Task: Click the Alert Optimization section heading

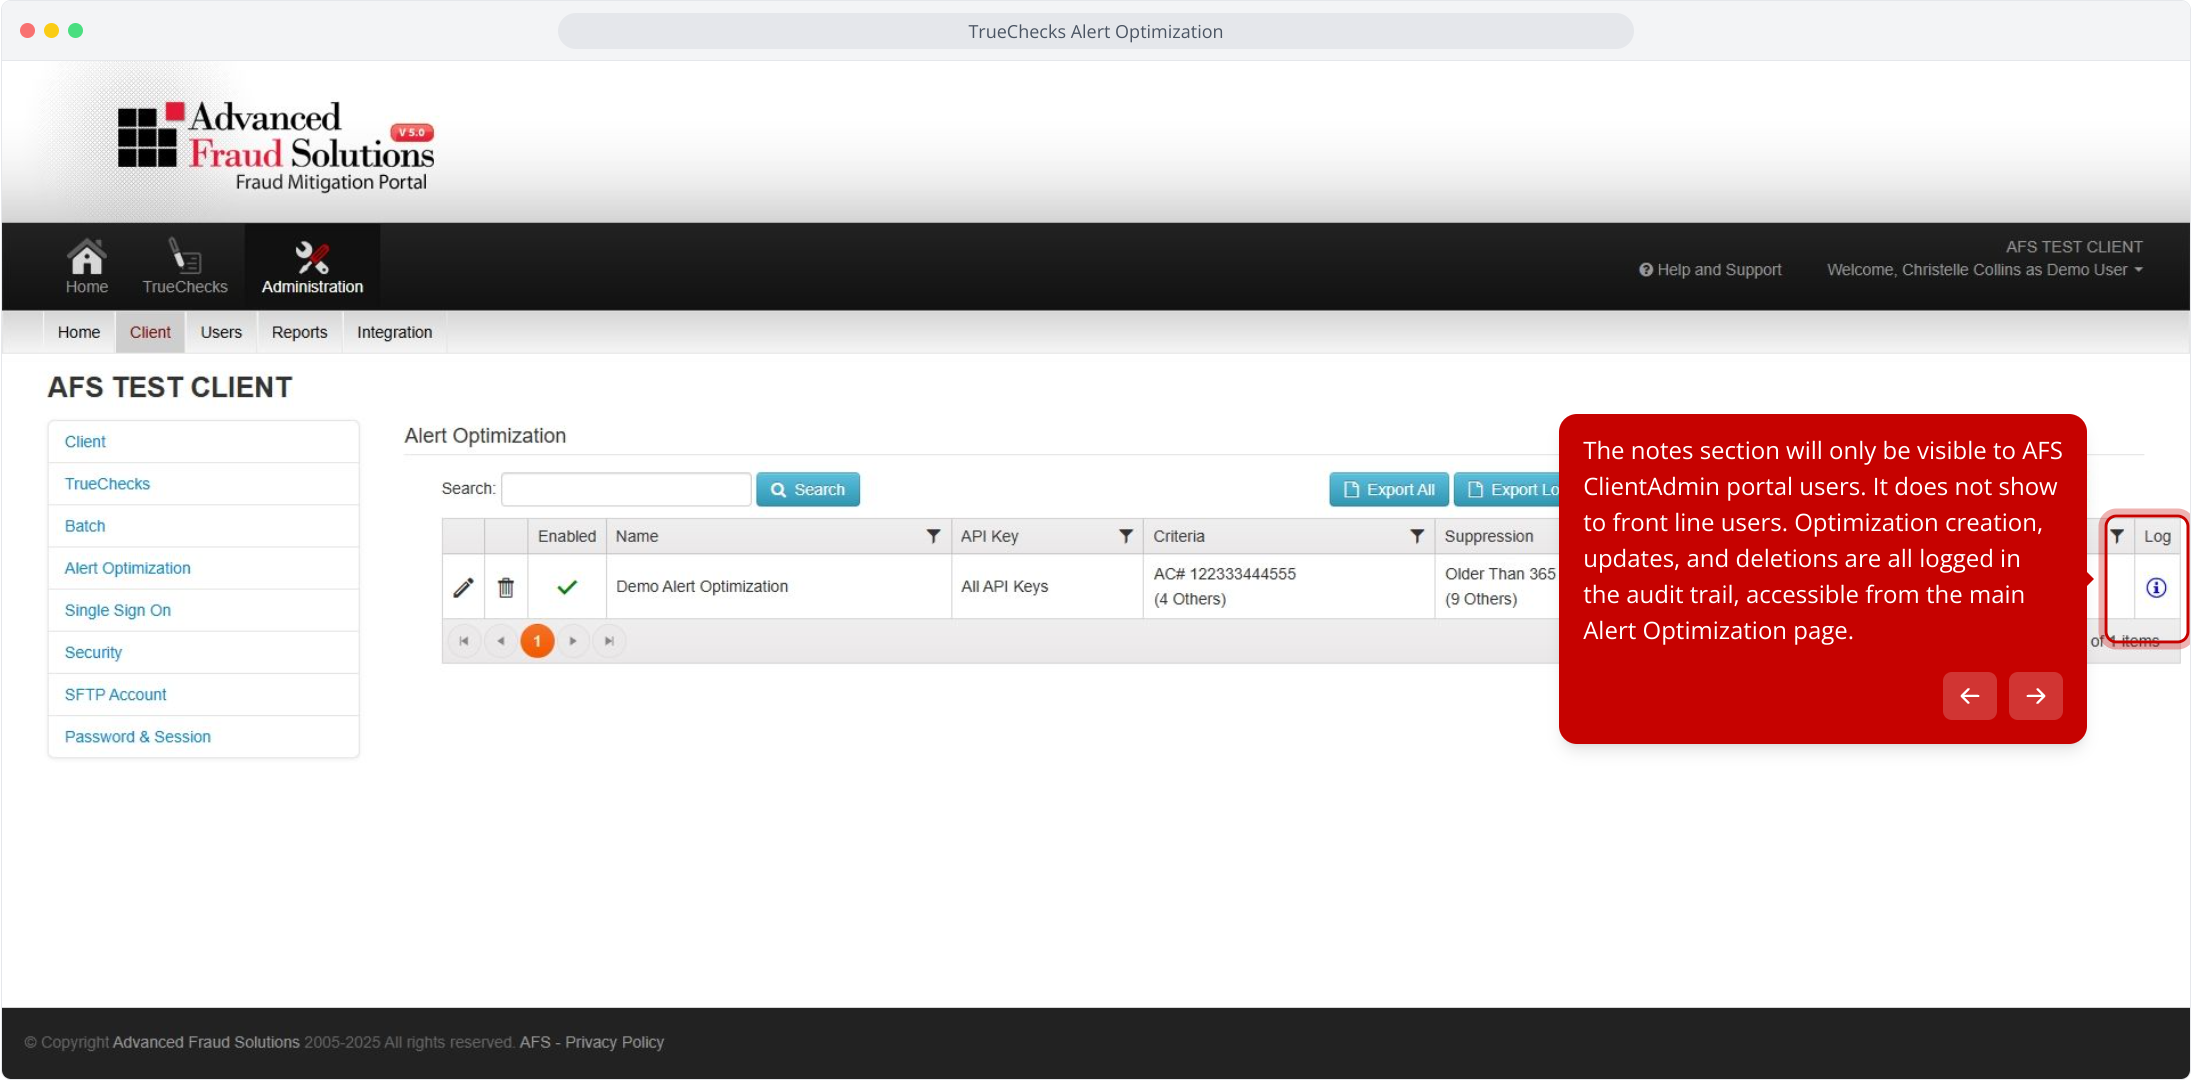Action: click(485, 436)
